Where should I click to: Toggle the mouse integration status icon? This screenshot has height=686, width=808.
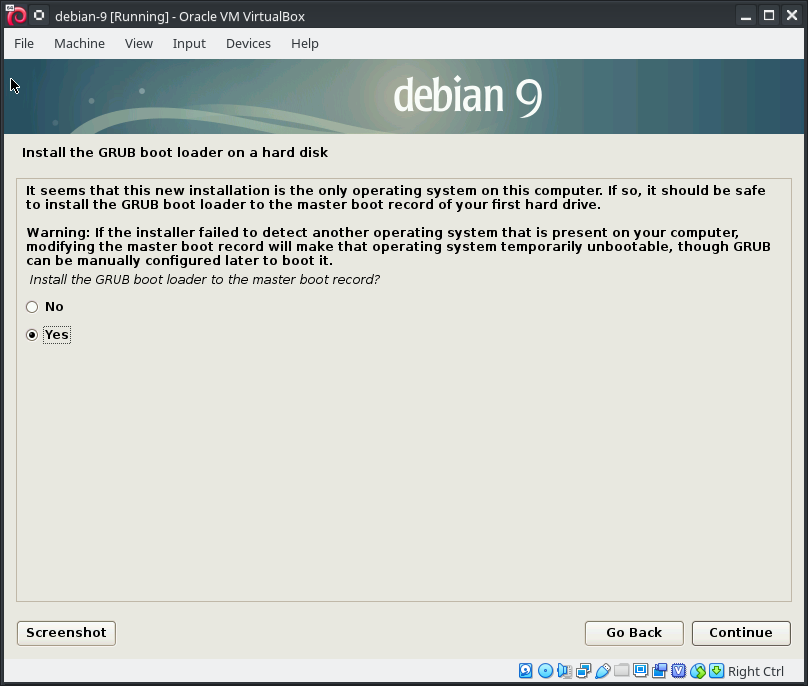(x=697, y=671)
